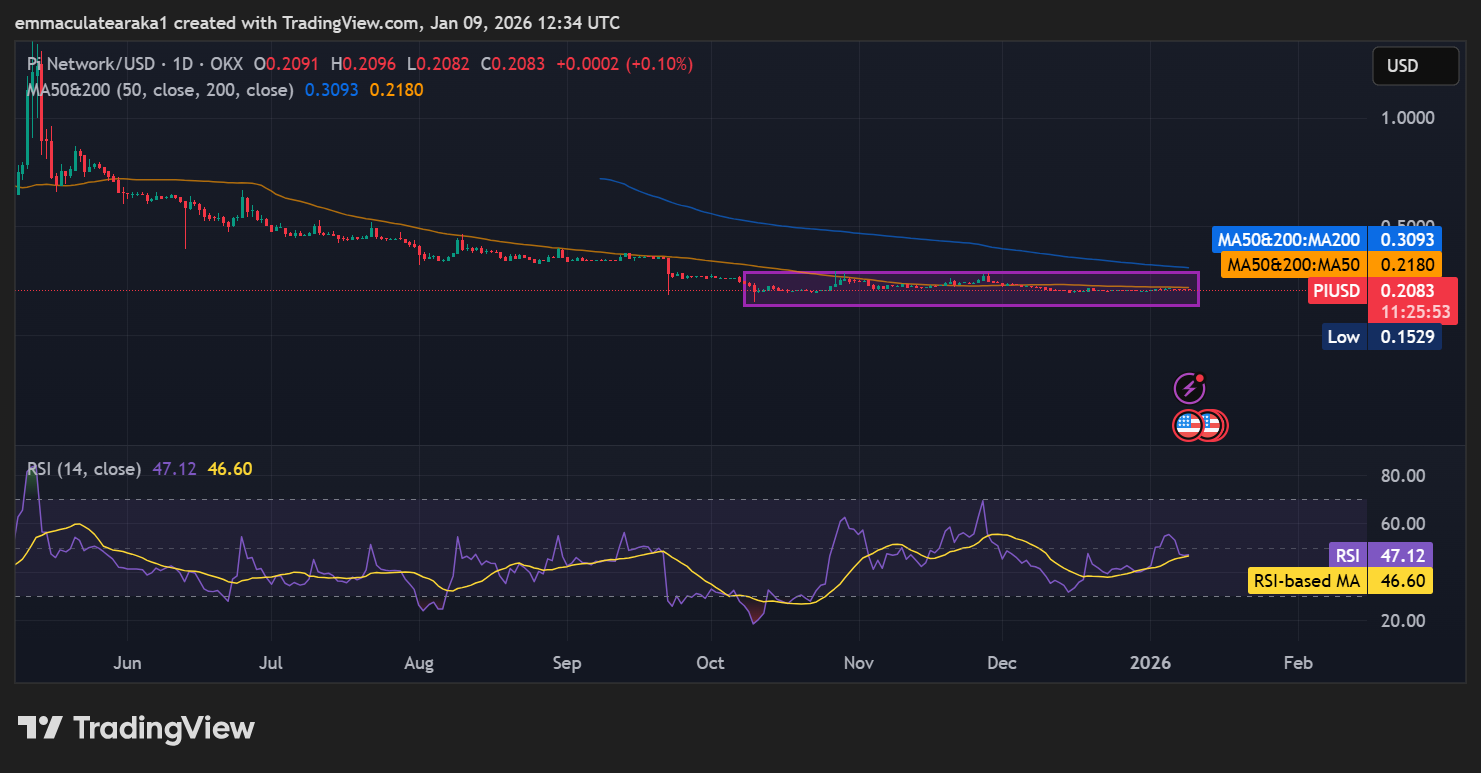
Task: Select the 2026 label on the time axis
Action: (x=1152, y=662)
